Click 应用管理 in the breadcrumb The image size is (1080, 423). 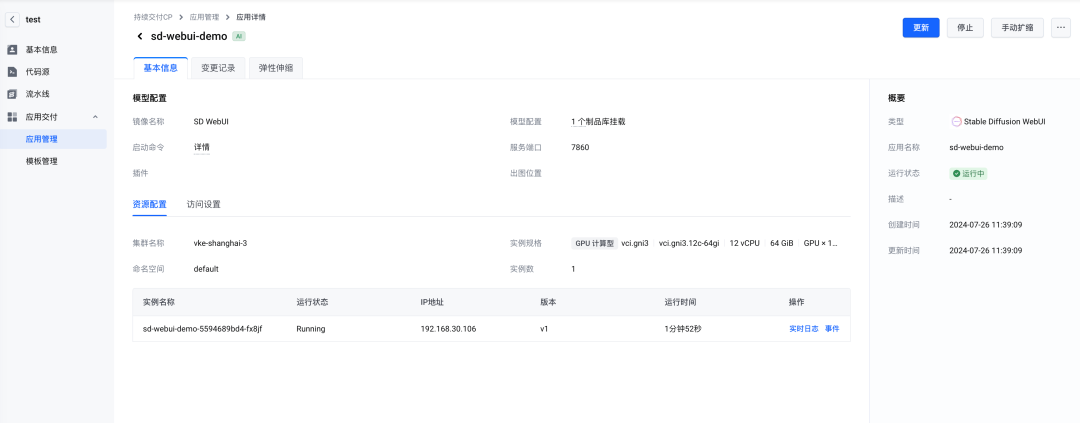(204, 17)
